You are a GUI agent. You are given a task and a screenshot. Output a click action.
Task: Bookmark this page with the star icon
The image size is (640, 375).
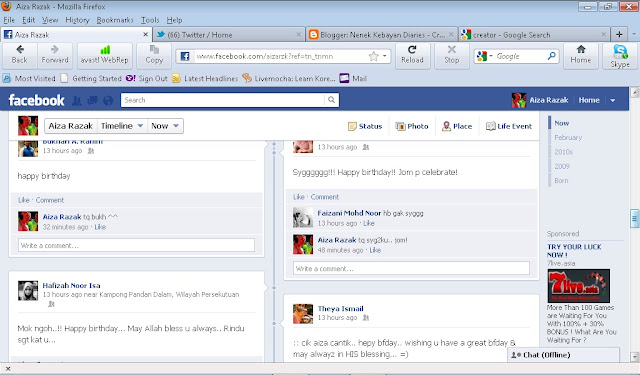click(373, 56)
